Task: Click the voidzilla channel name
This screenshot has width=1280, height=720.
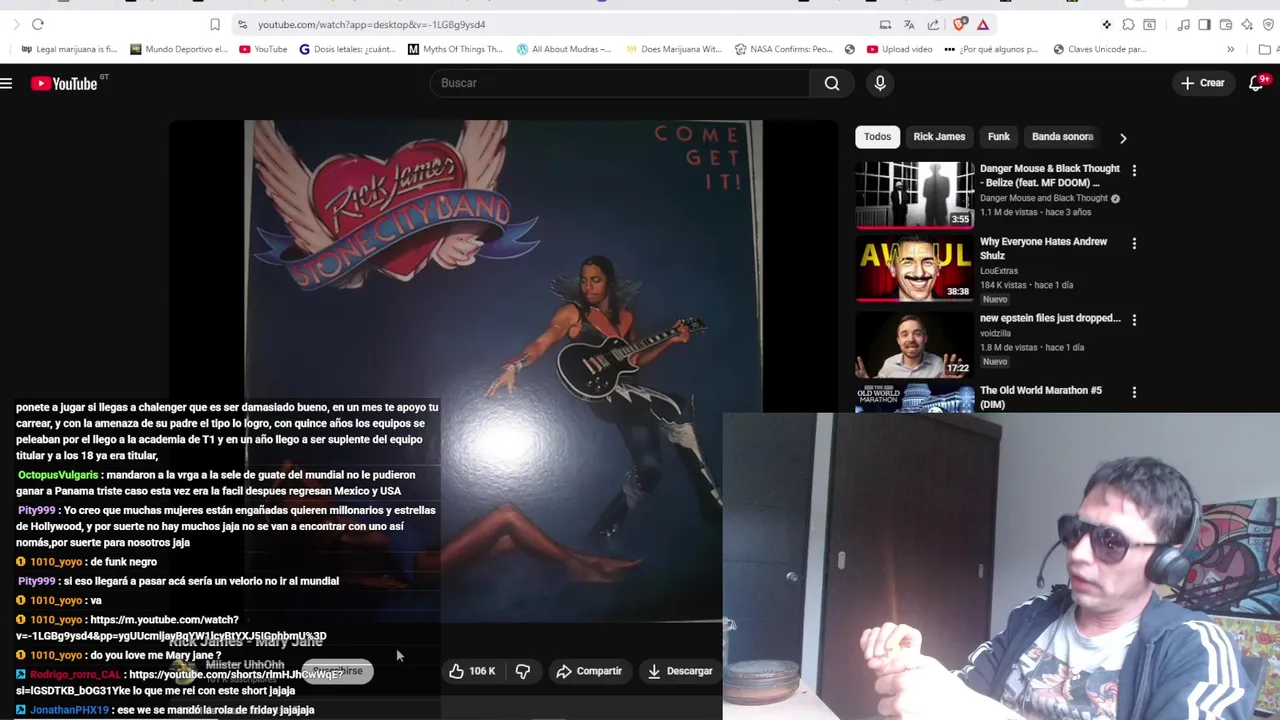Action: coord(995,333)
